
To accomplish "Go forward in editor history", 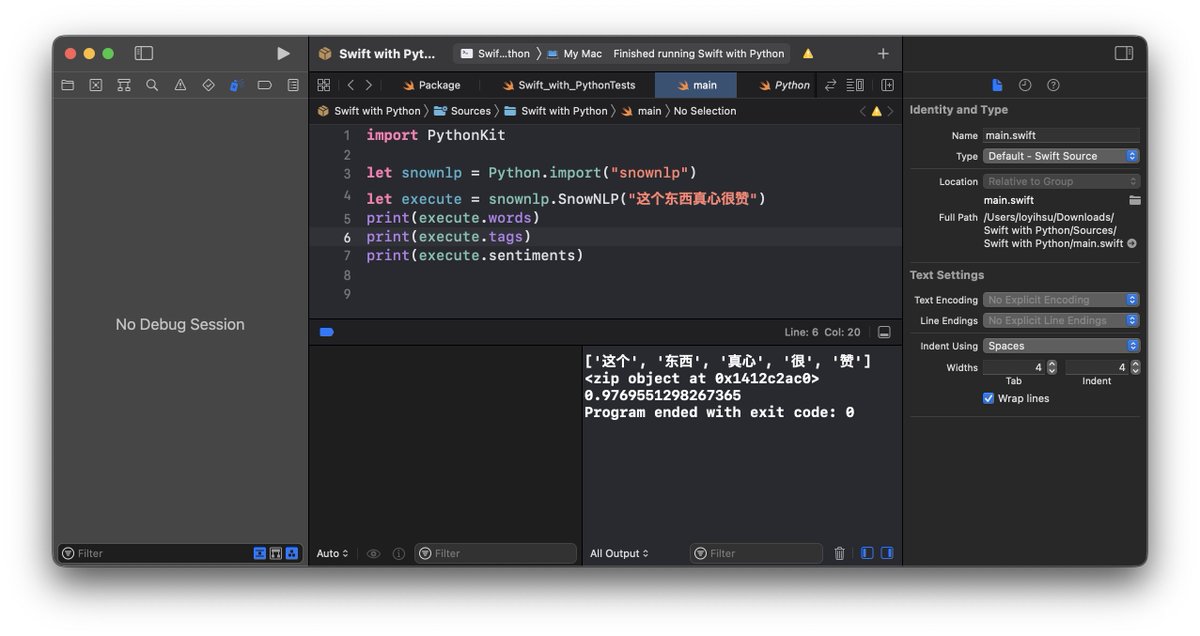I will (x=368, y=85).
